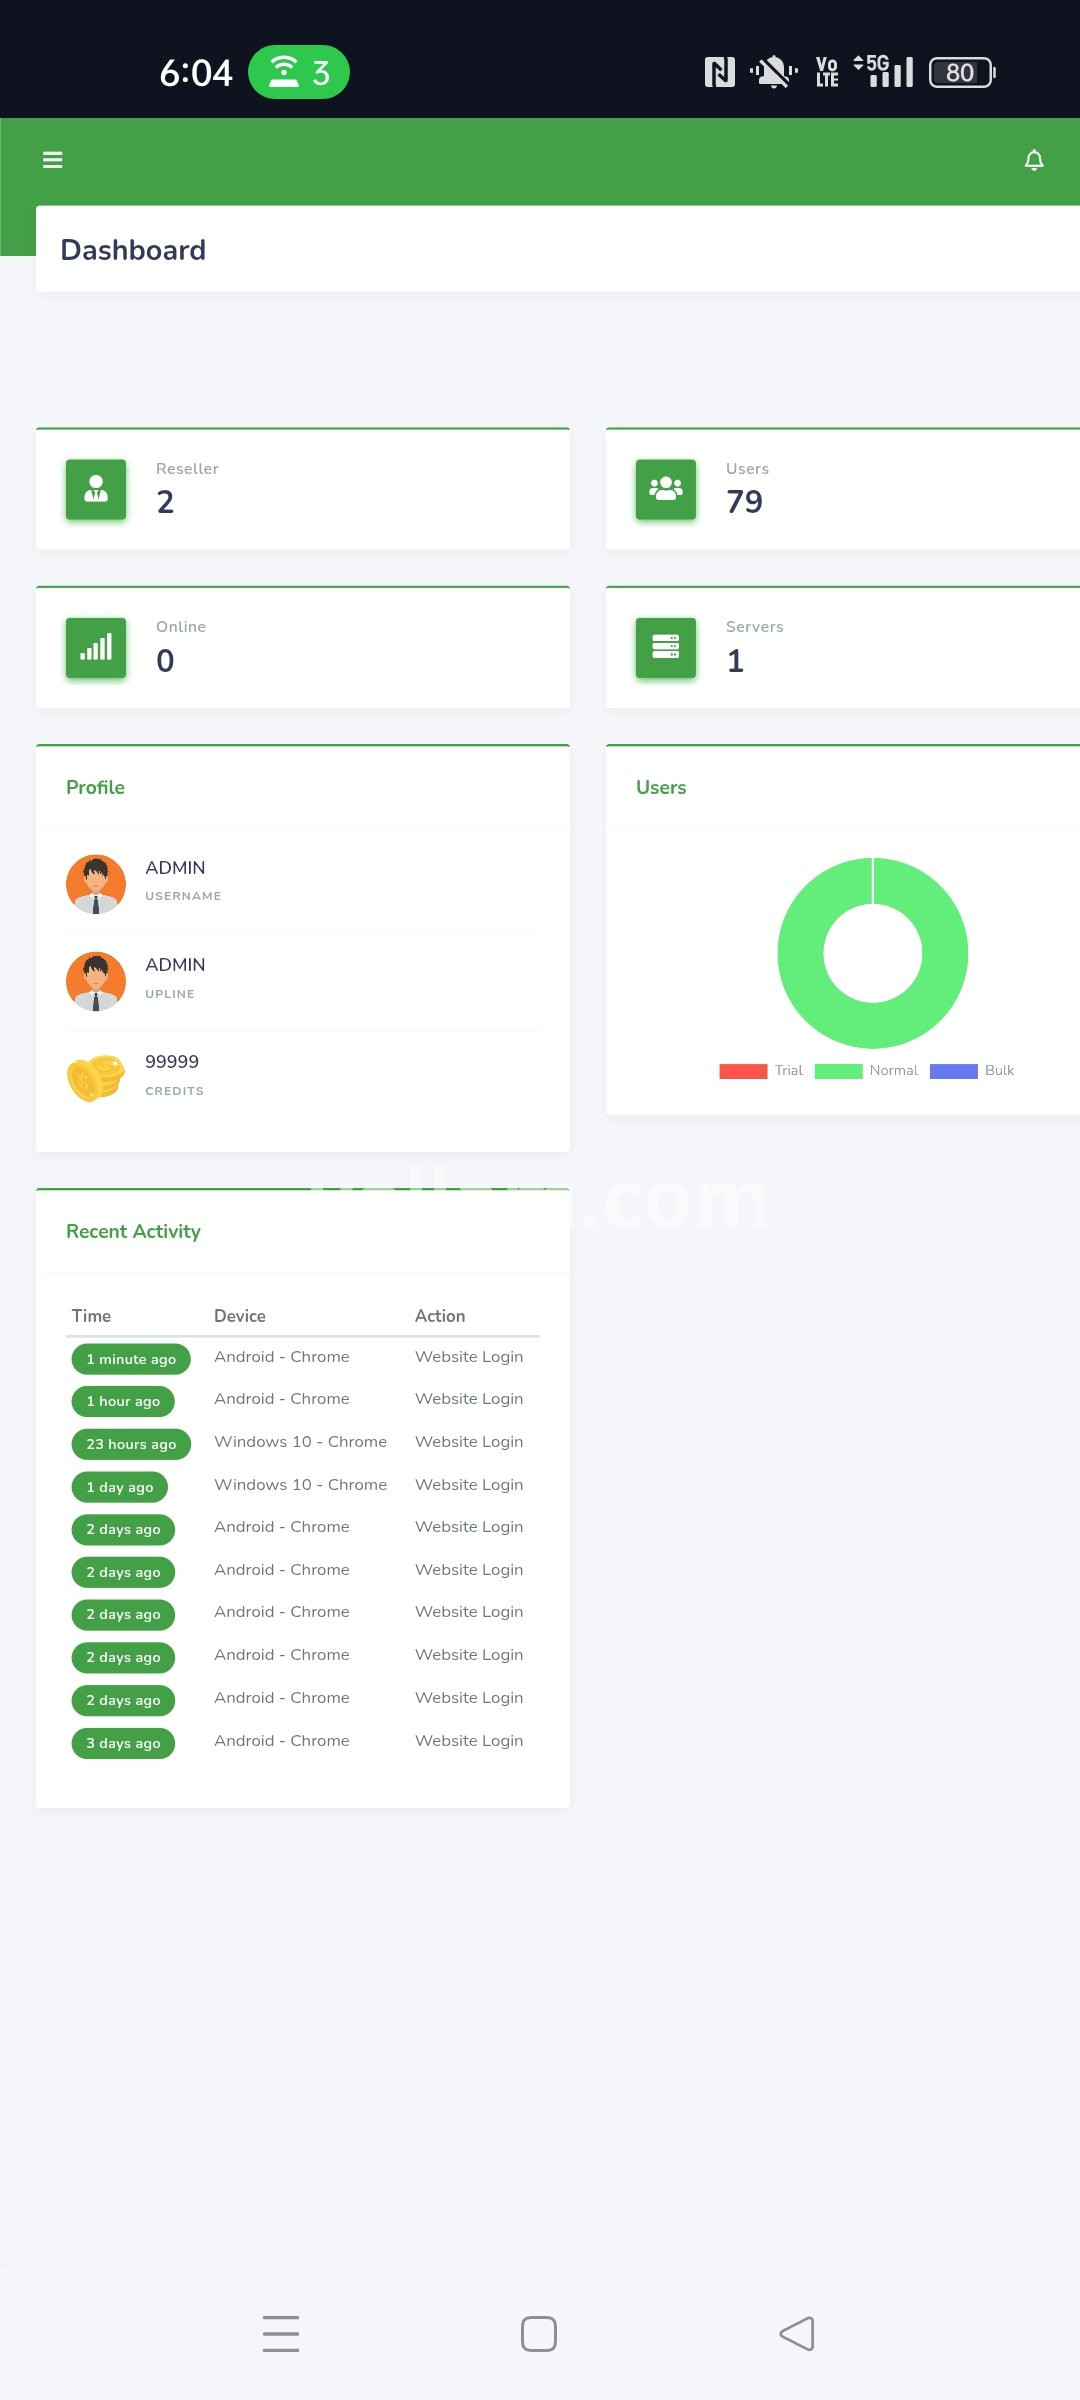Click the '1 minute ago' time badge
This screenshot has width=1080, height=2400.
(x=131, y=1359)
